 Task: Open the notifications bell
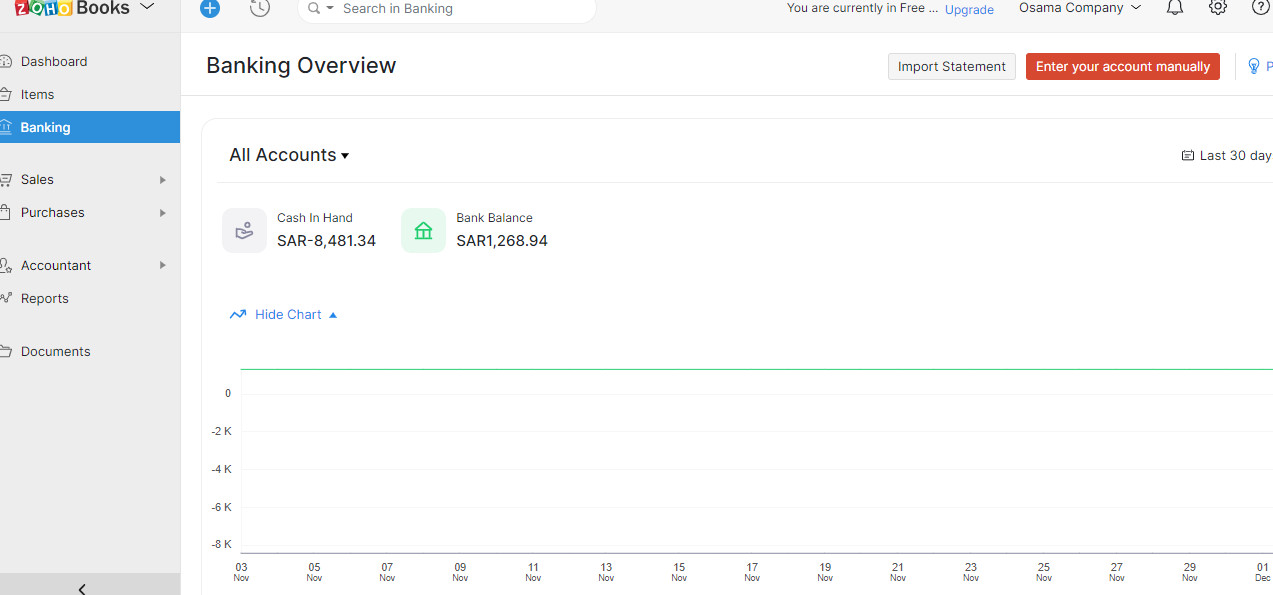click(x=1175, y=8)
